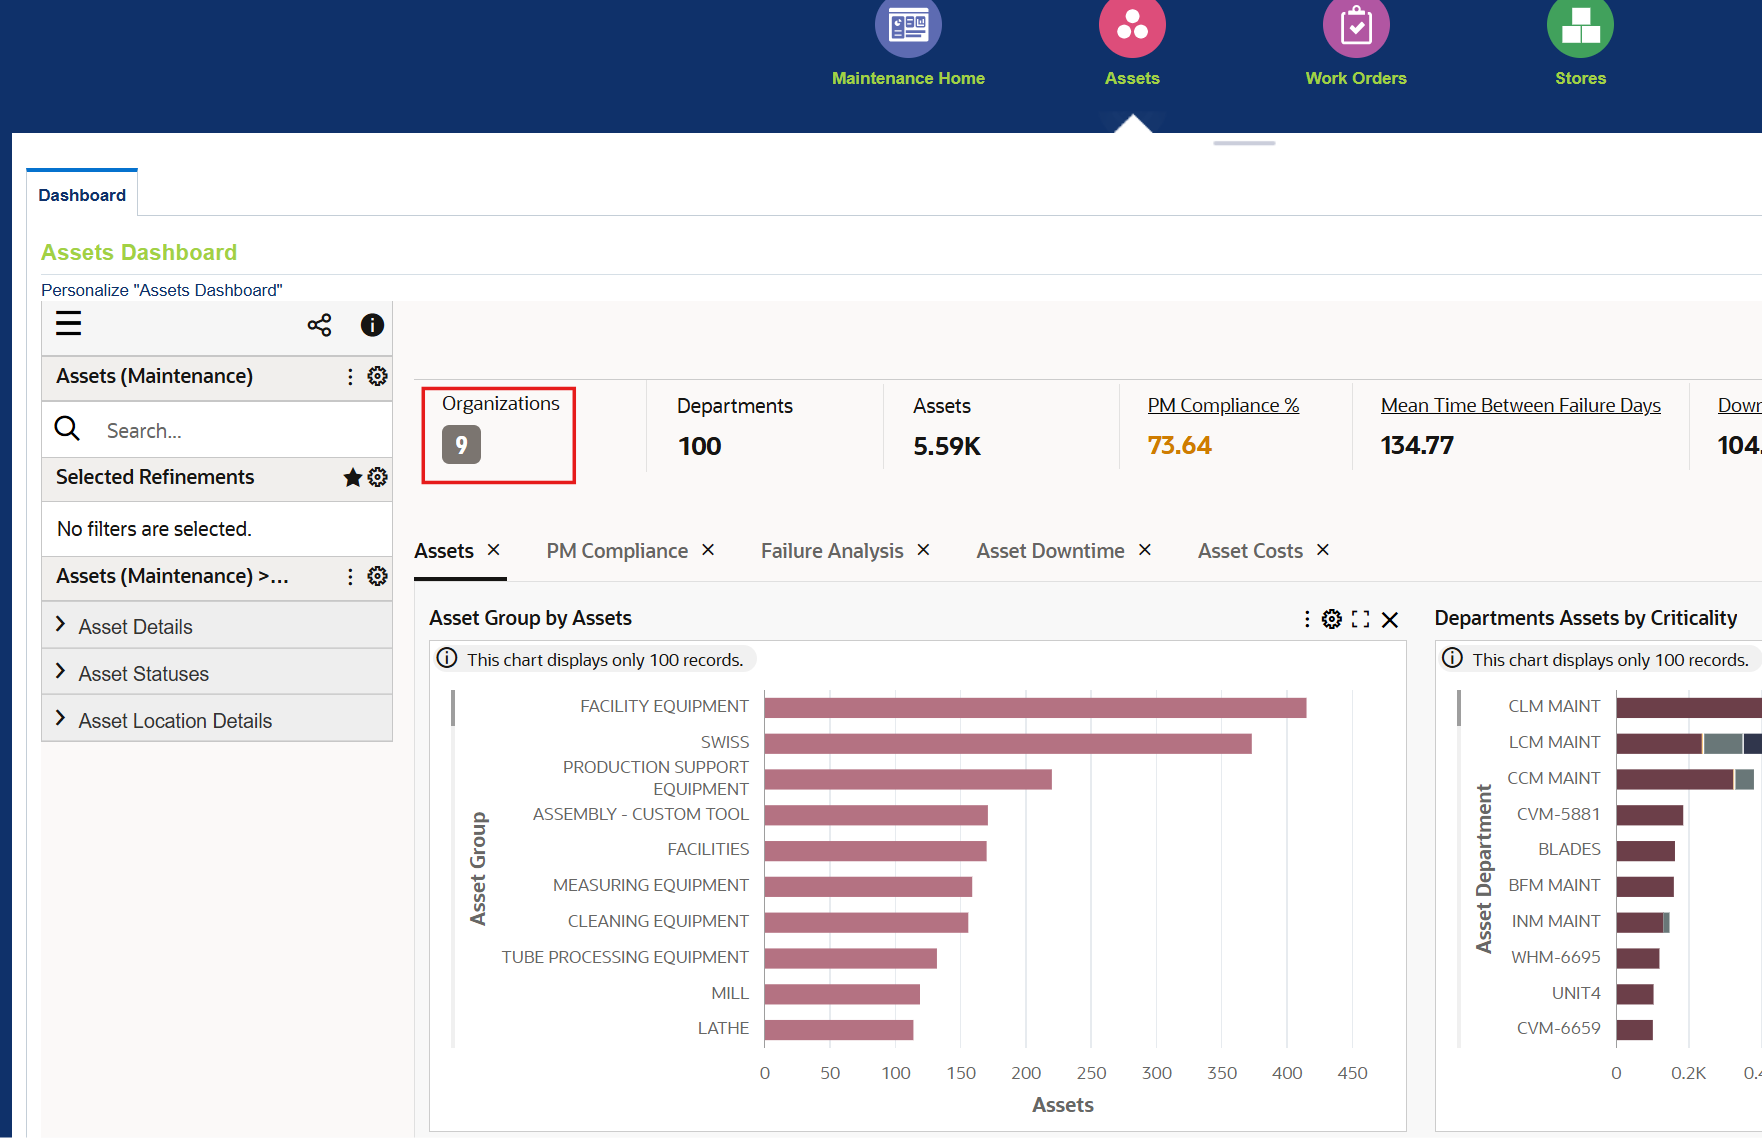
Task: Open the Assets module icon
Action: pyautogui.click(x=1132, y=26)
